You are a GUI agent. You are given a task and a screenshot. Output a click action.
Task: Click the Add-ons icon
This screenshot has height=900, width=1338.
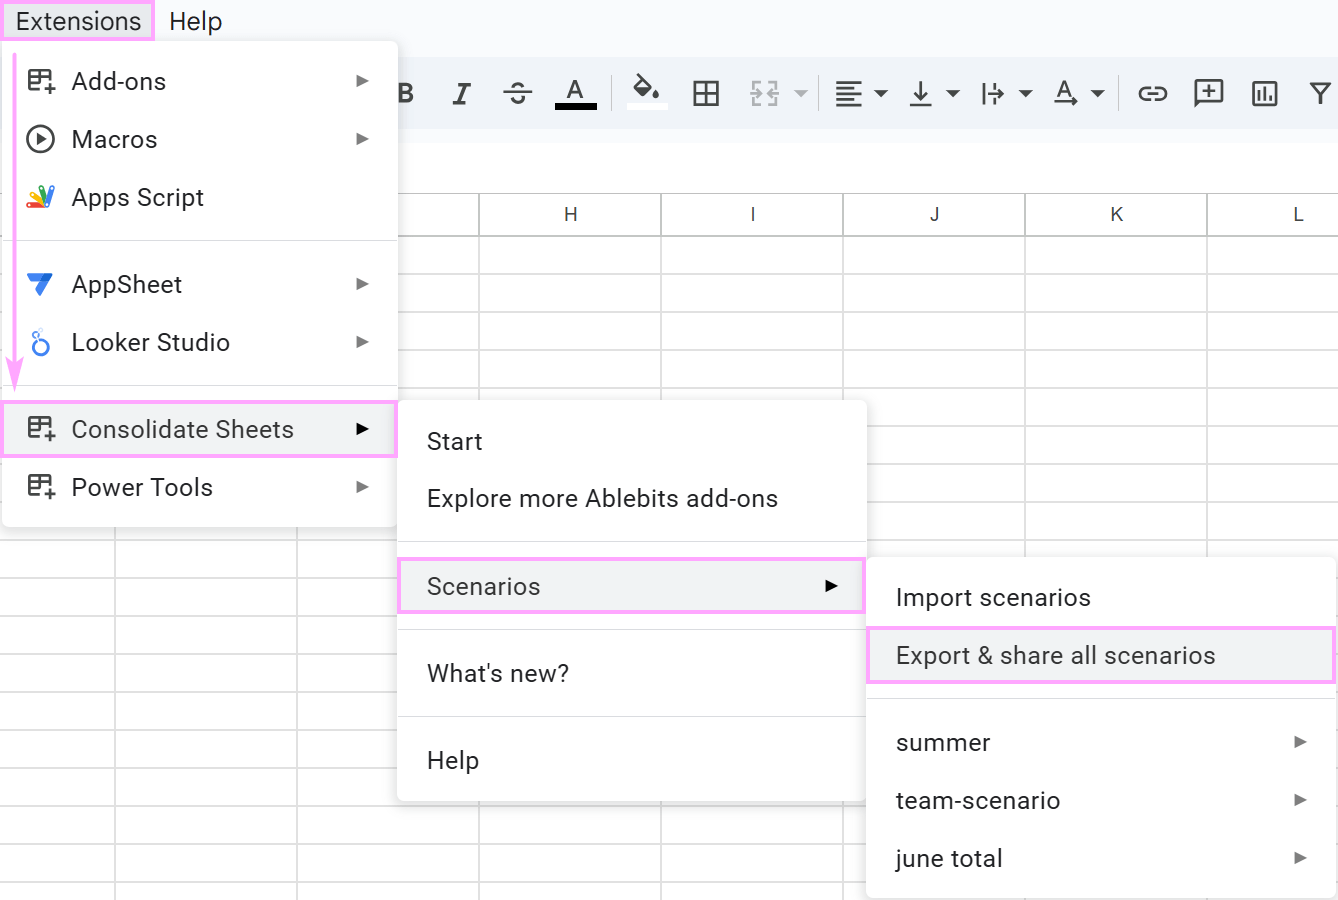tap(41, 81)
